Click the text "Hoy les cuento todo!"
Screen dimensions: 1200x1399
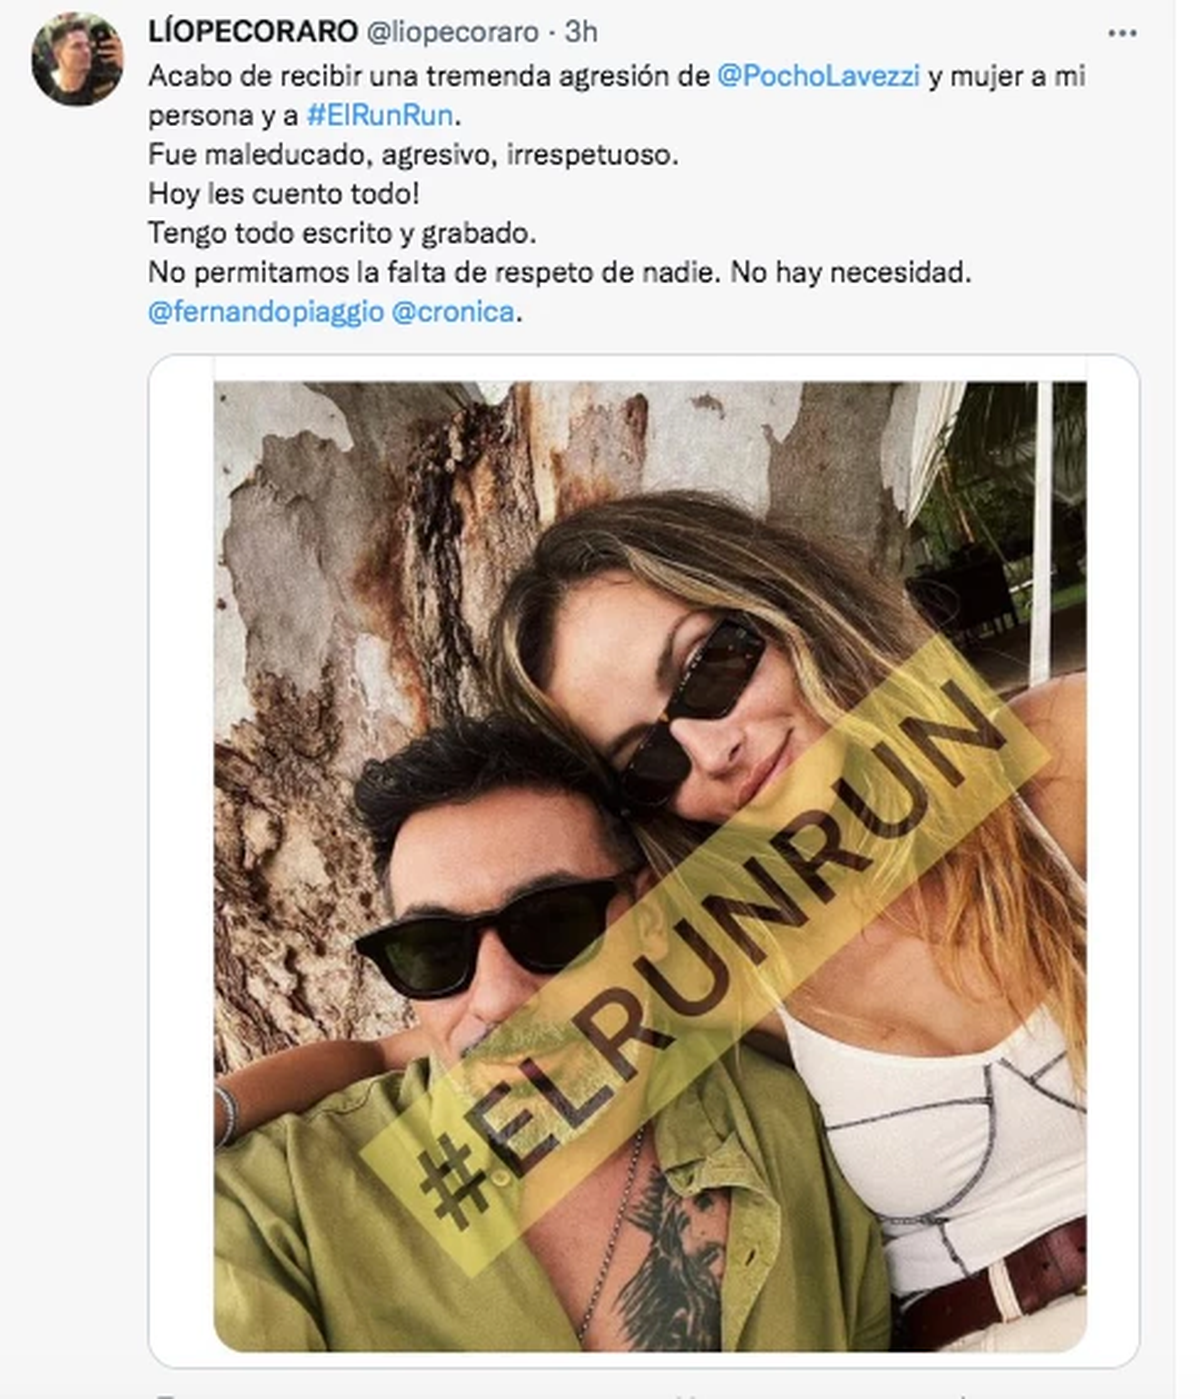(283, 193)
